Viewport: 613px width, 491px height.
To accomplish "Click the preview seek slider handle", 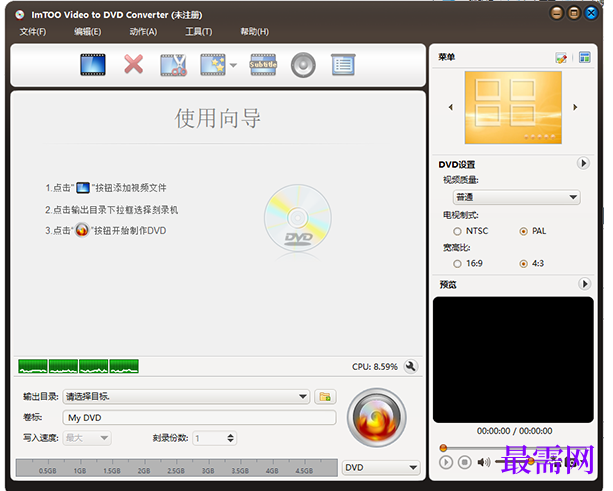I will [x=443, y=448].
